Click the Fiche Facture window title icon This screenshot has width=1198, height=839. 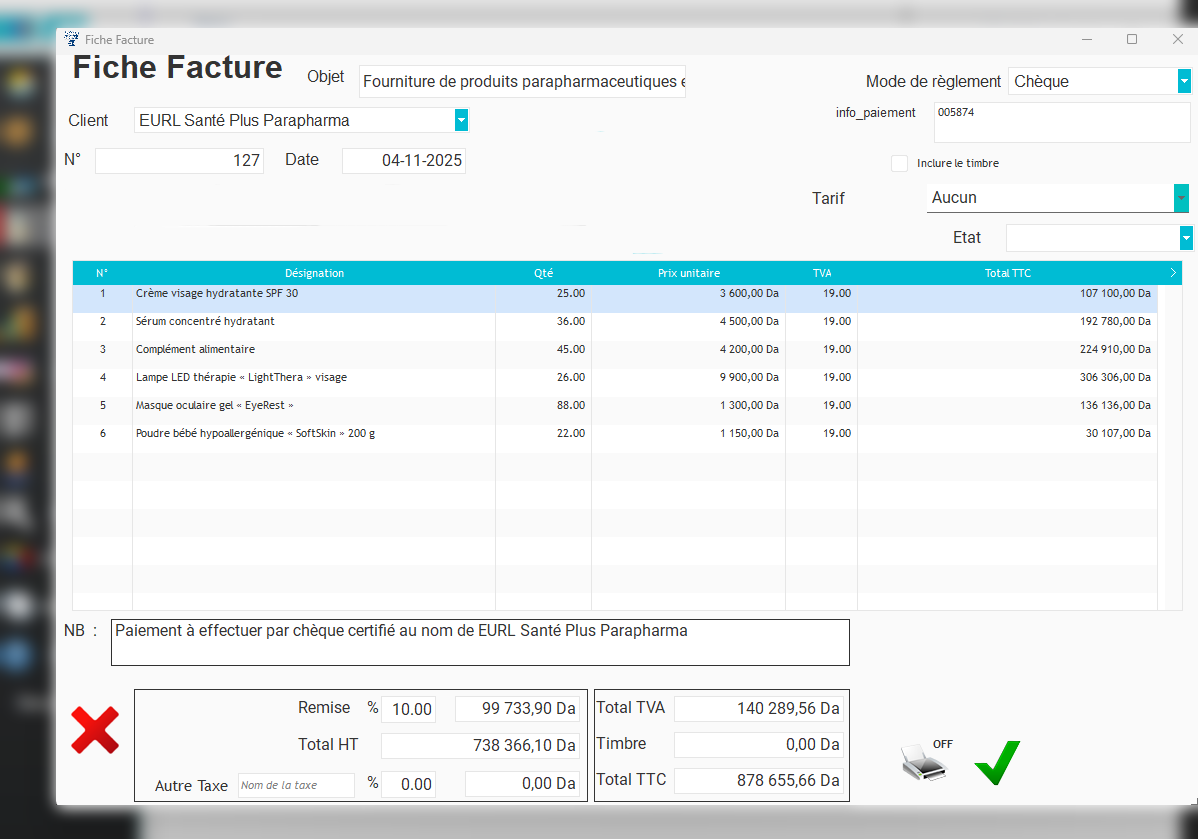(x=71, y=39)
